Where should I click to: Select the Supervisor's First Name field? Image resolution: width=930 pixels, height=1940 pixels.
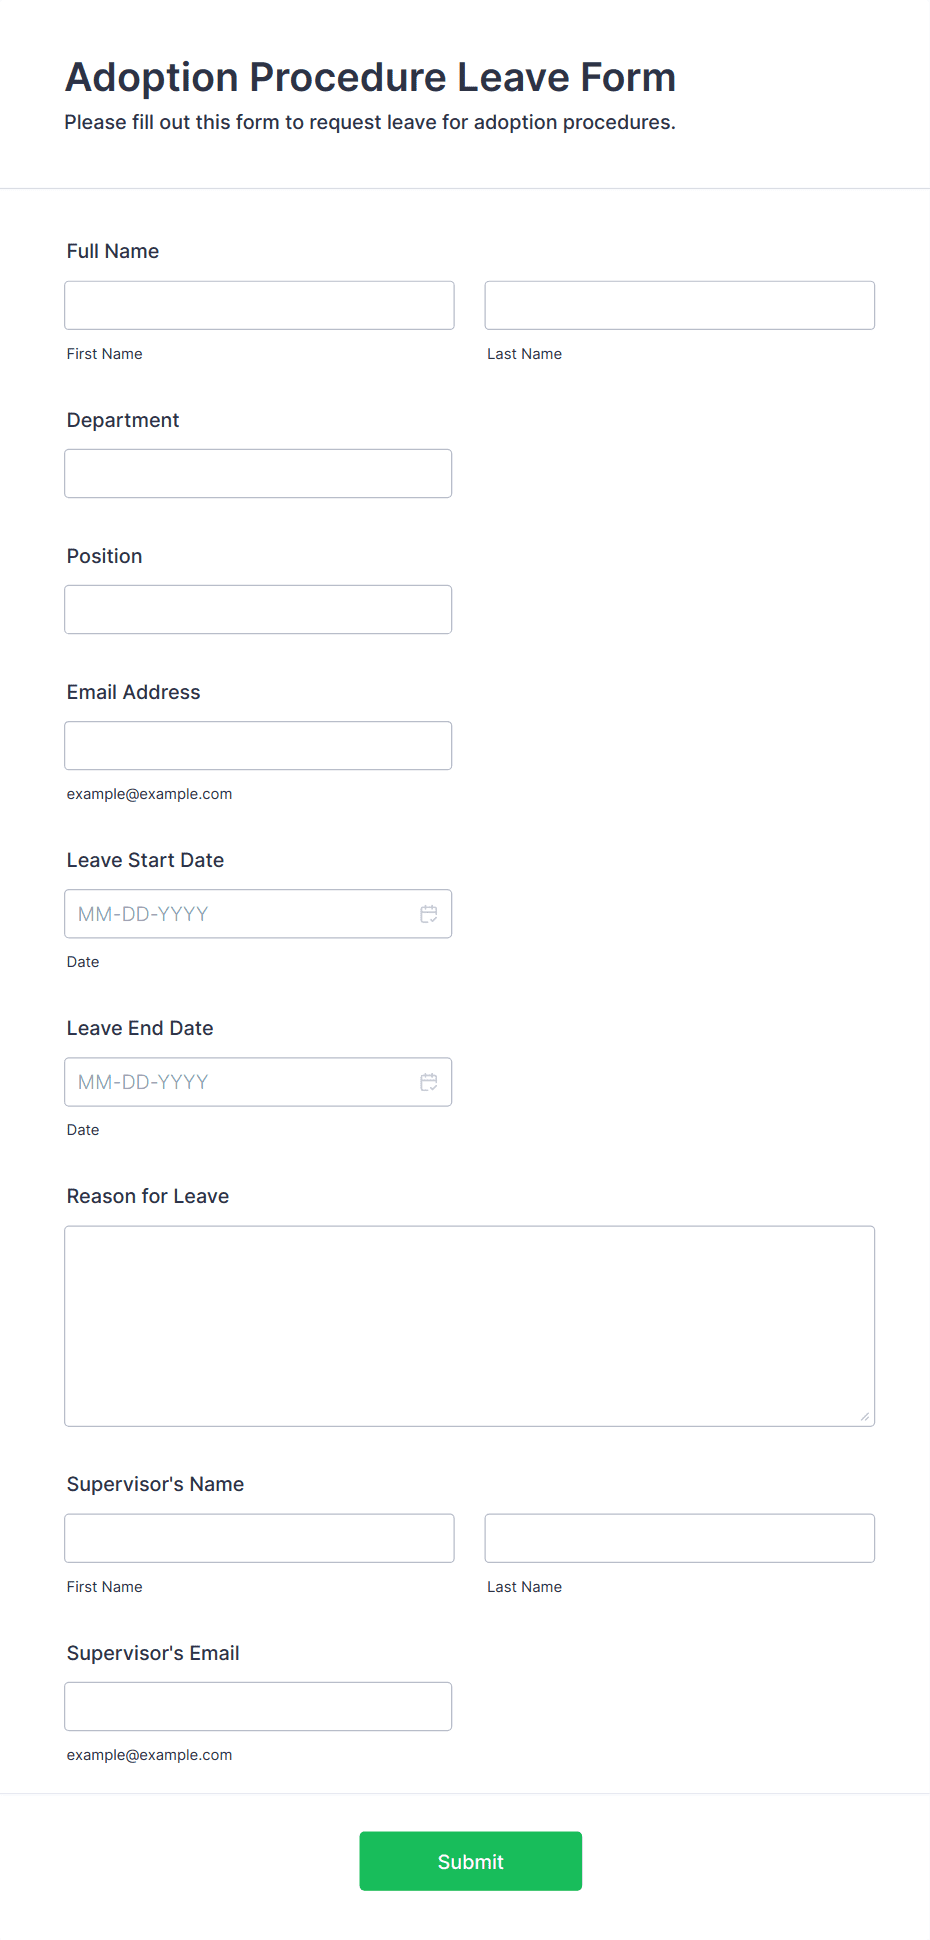259,1538
